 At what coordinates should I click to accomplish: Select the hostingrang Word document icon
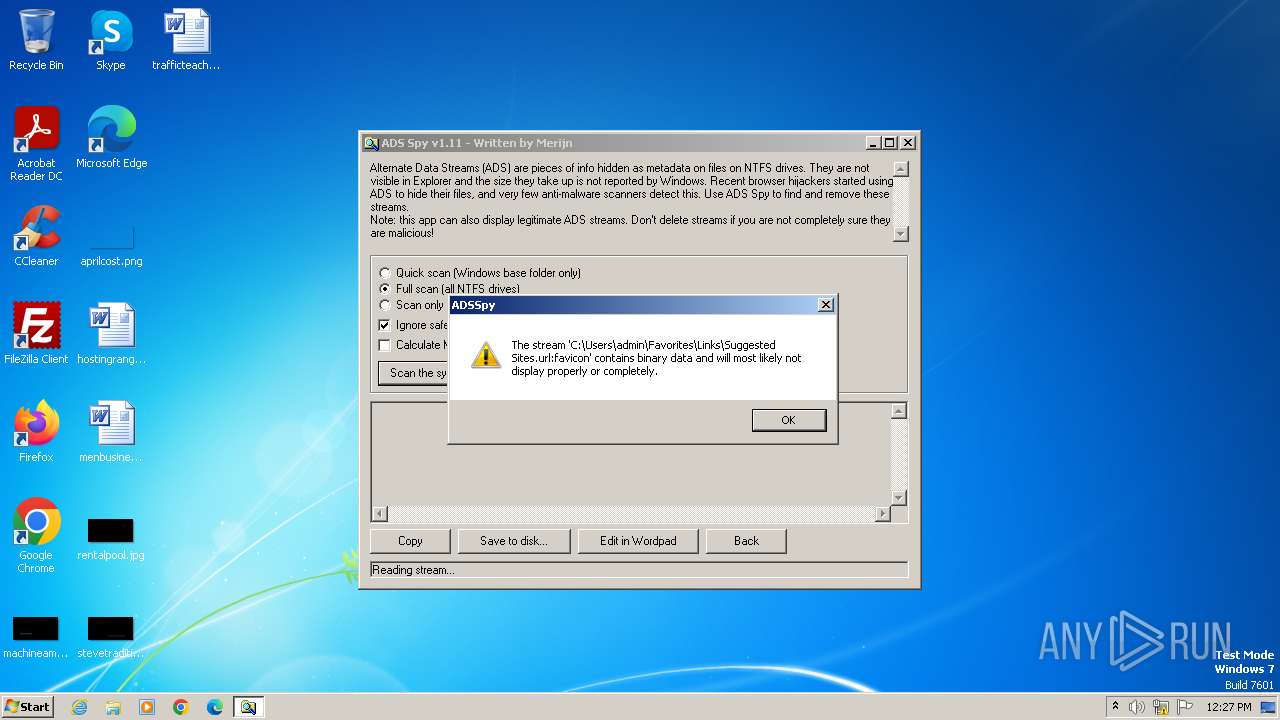click(x=111, y=334)
